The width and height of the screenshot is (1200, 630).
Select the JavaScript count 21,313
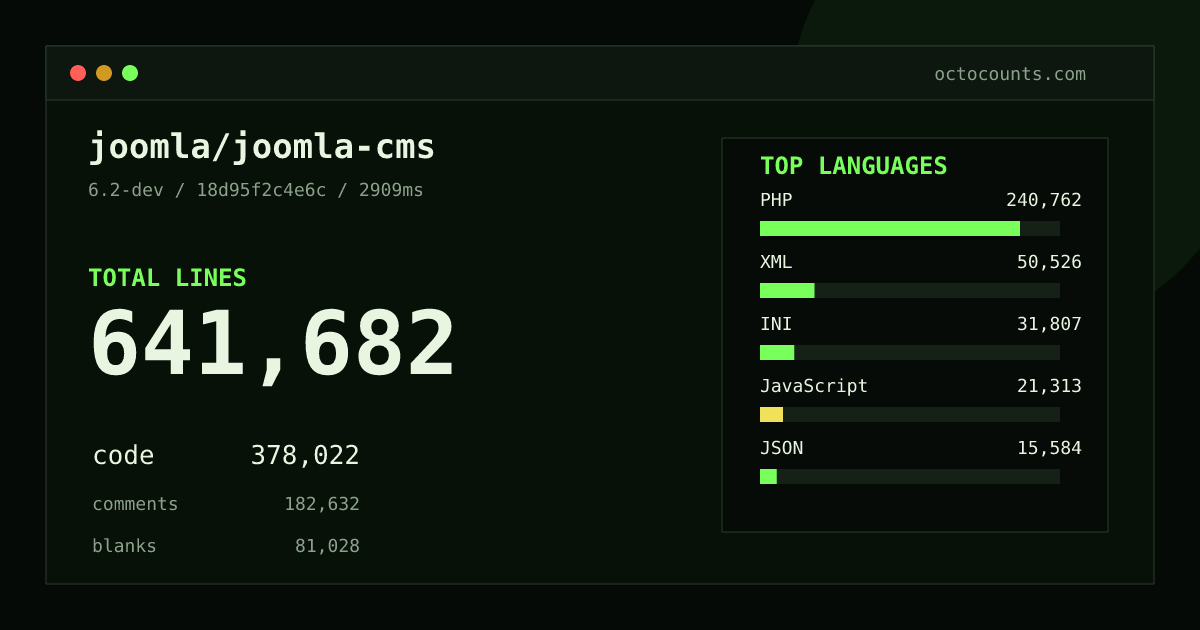click(x=1049, y=386)
